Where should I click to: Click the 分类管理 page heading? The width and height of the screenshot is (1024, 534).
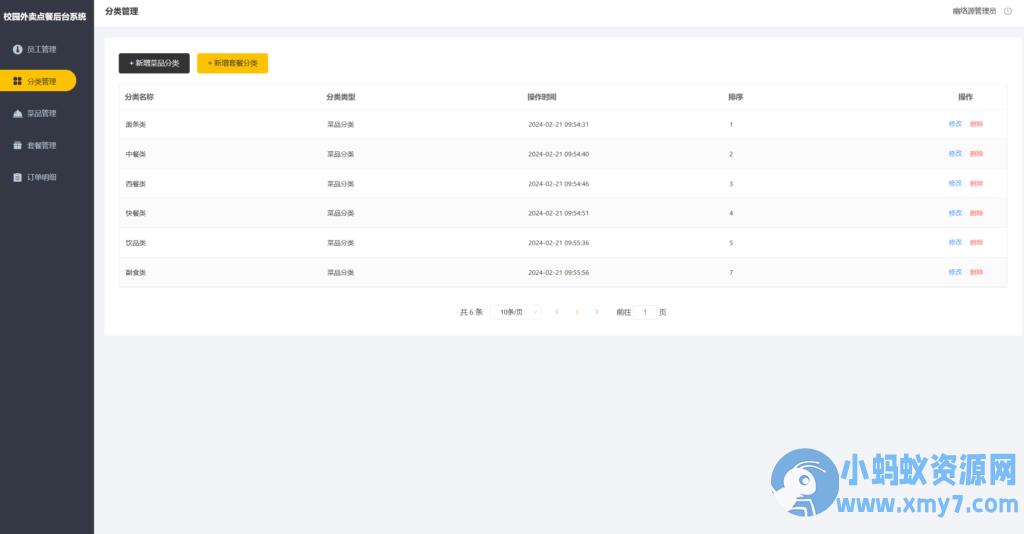point(121,11)
